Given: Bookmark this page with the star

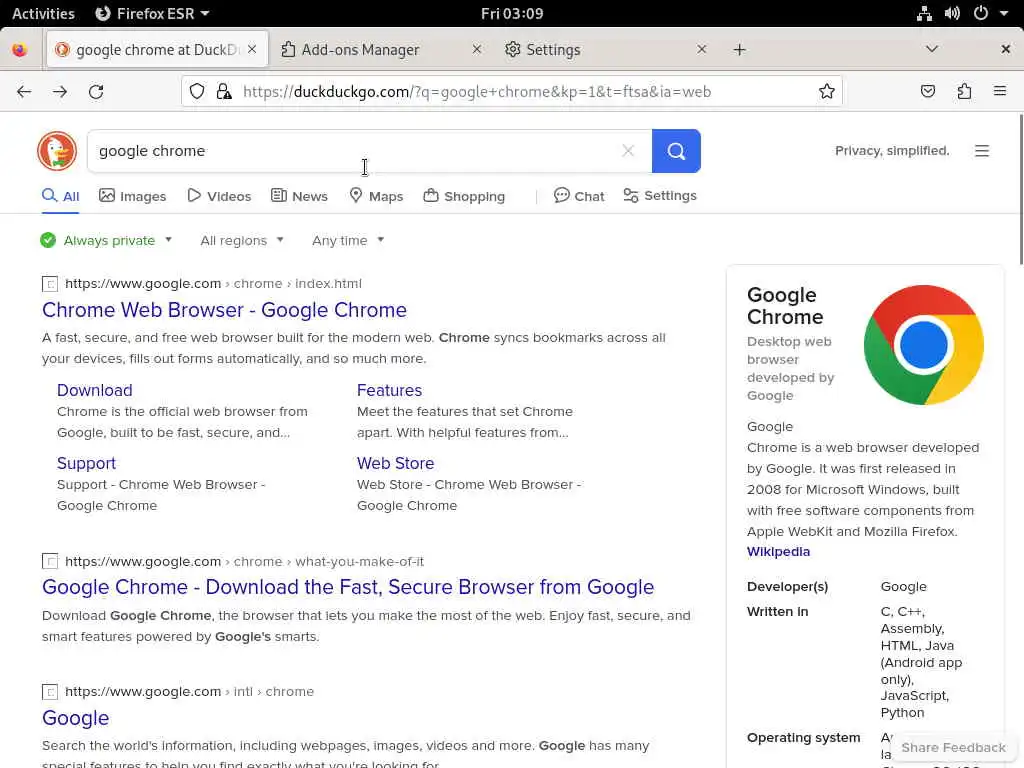Looking at the screenshot, I should [x=827, y=91].
